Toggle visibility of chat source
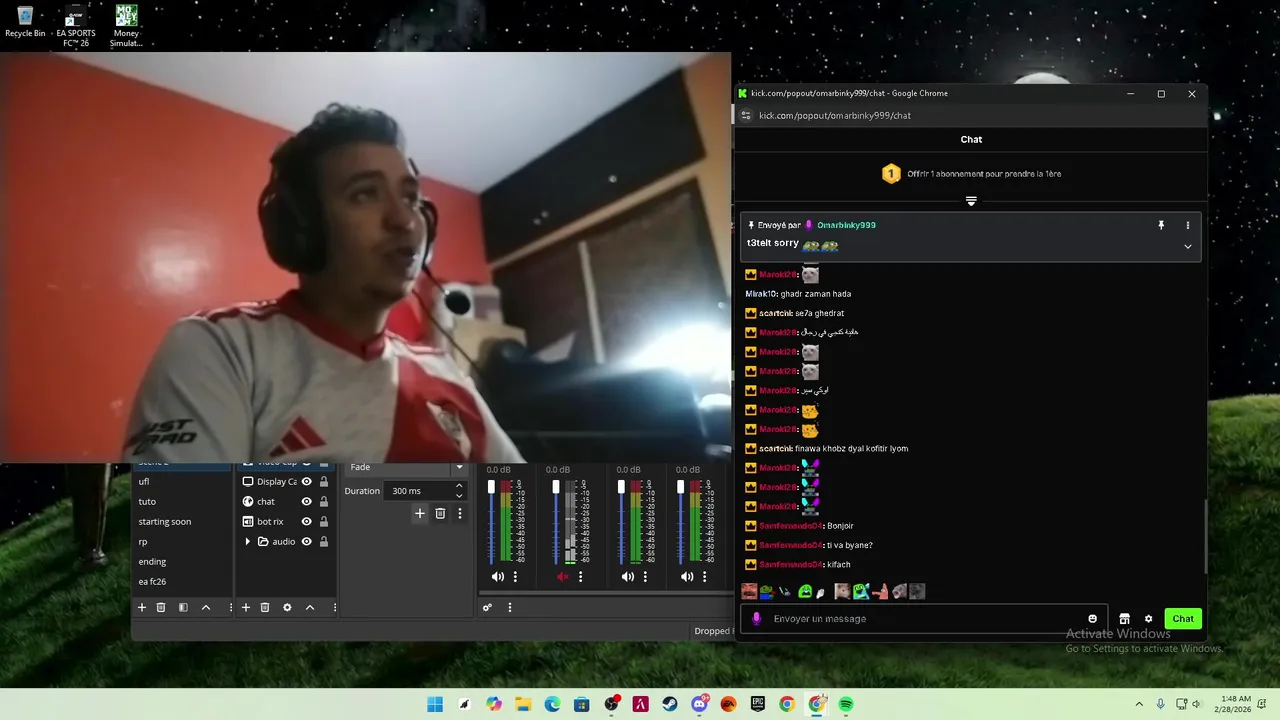This screenshot has width=1280, height=720. 307,501
